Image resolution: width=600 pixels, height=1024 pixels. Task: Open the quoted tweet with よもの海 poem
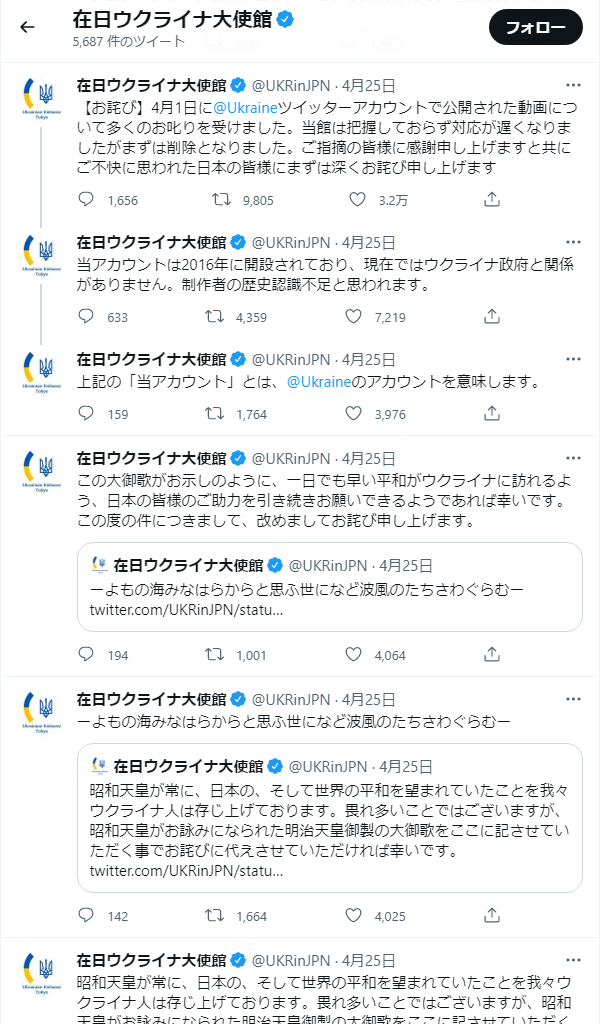(x=330, y=587)
